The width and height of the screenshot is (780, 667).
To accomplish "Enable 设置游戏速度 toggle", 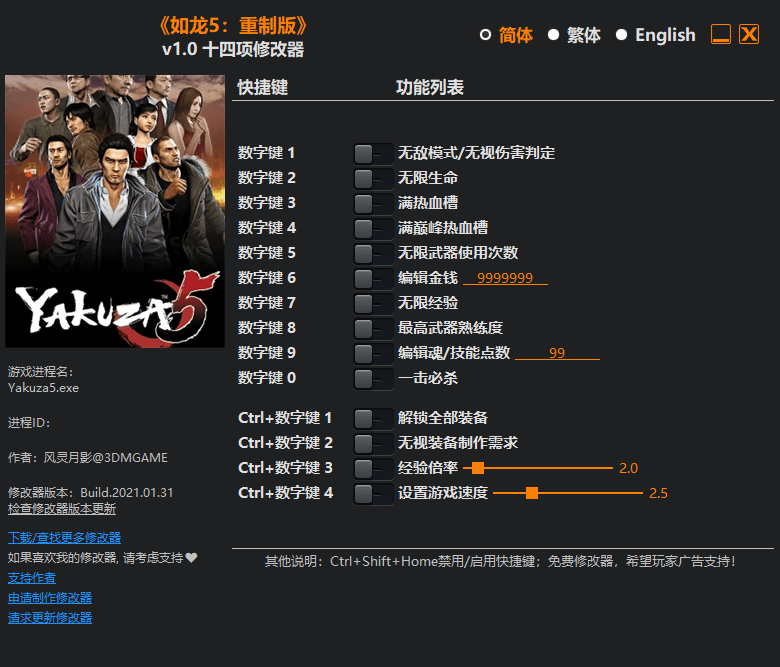I will tap(373, 494).
